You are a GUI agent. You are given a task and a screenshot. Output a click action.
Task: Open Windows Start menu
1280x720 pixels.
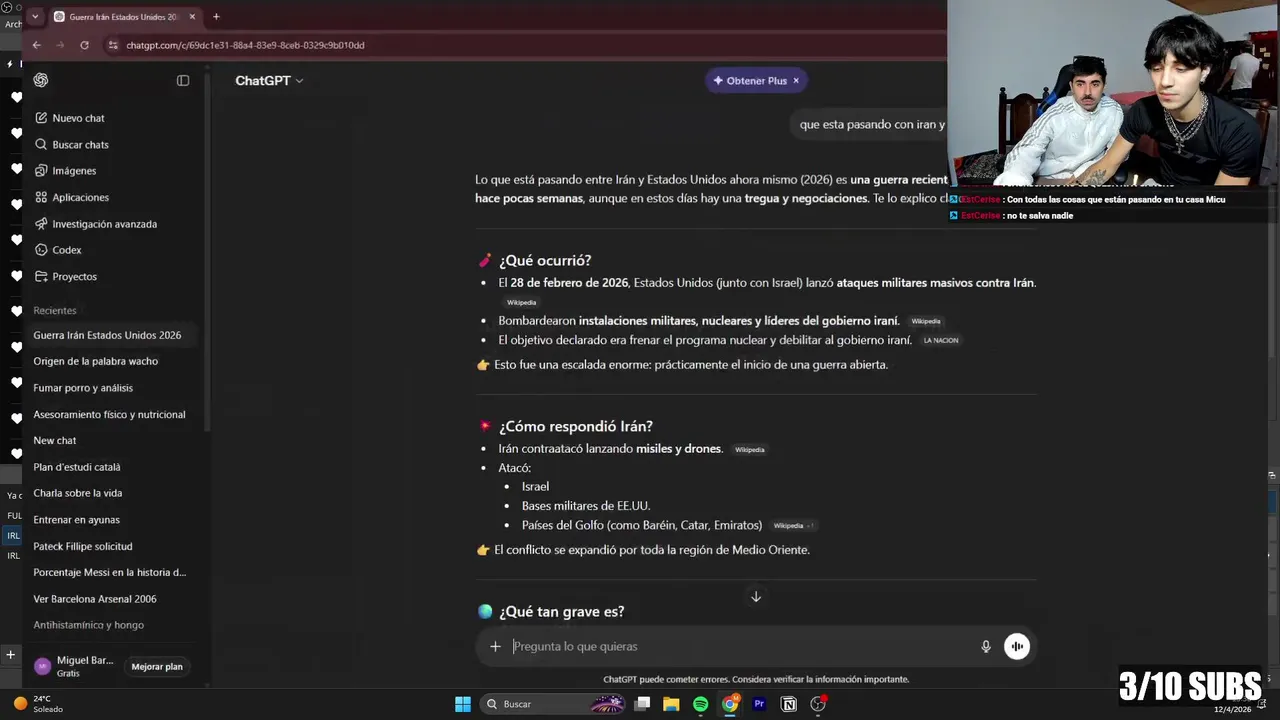[x=463, y=704]
